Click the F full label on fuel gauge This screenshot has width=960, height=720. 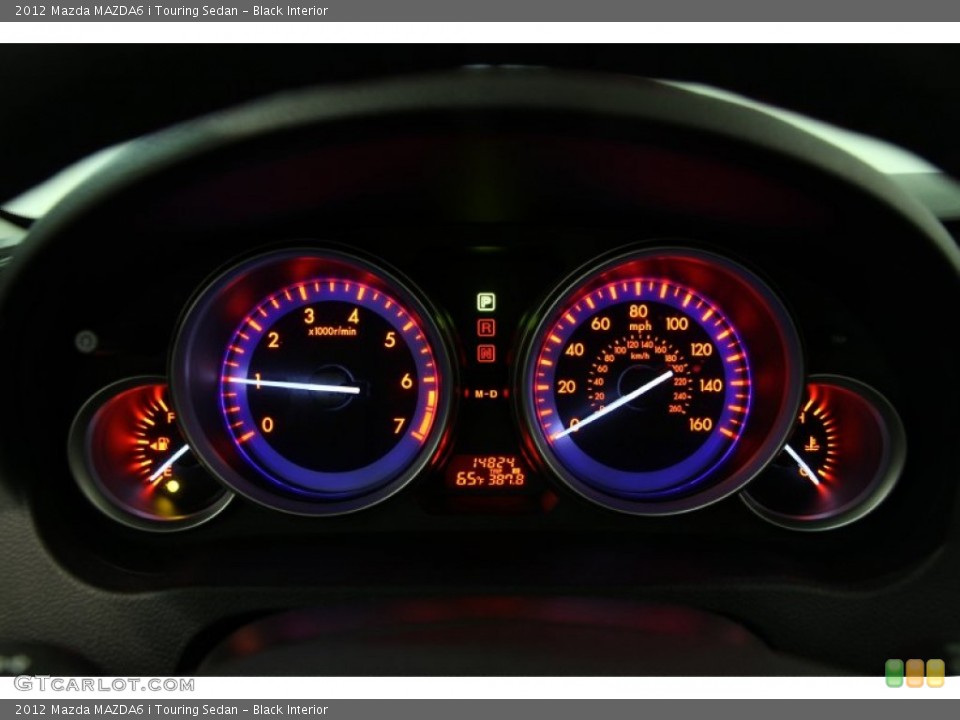click(171, 418)
